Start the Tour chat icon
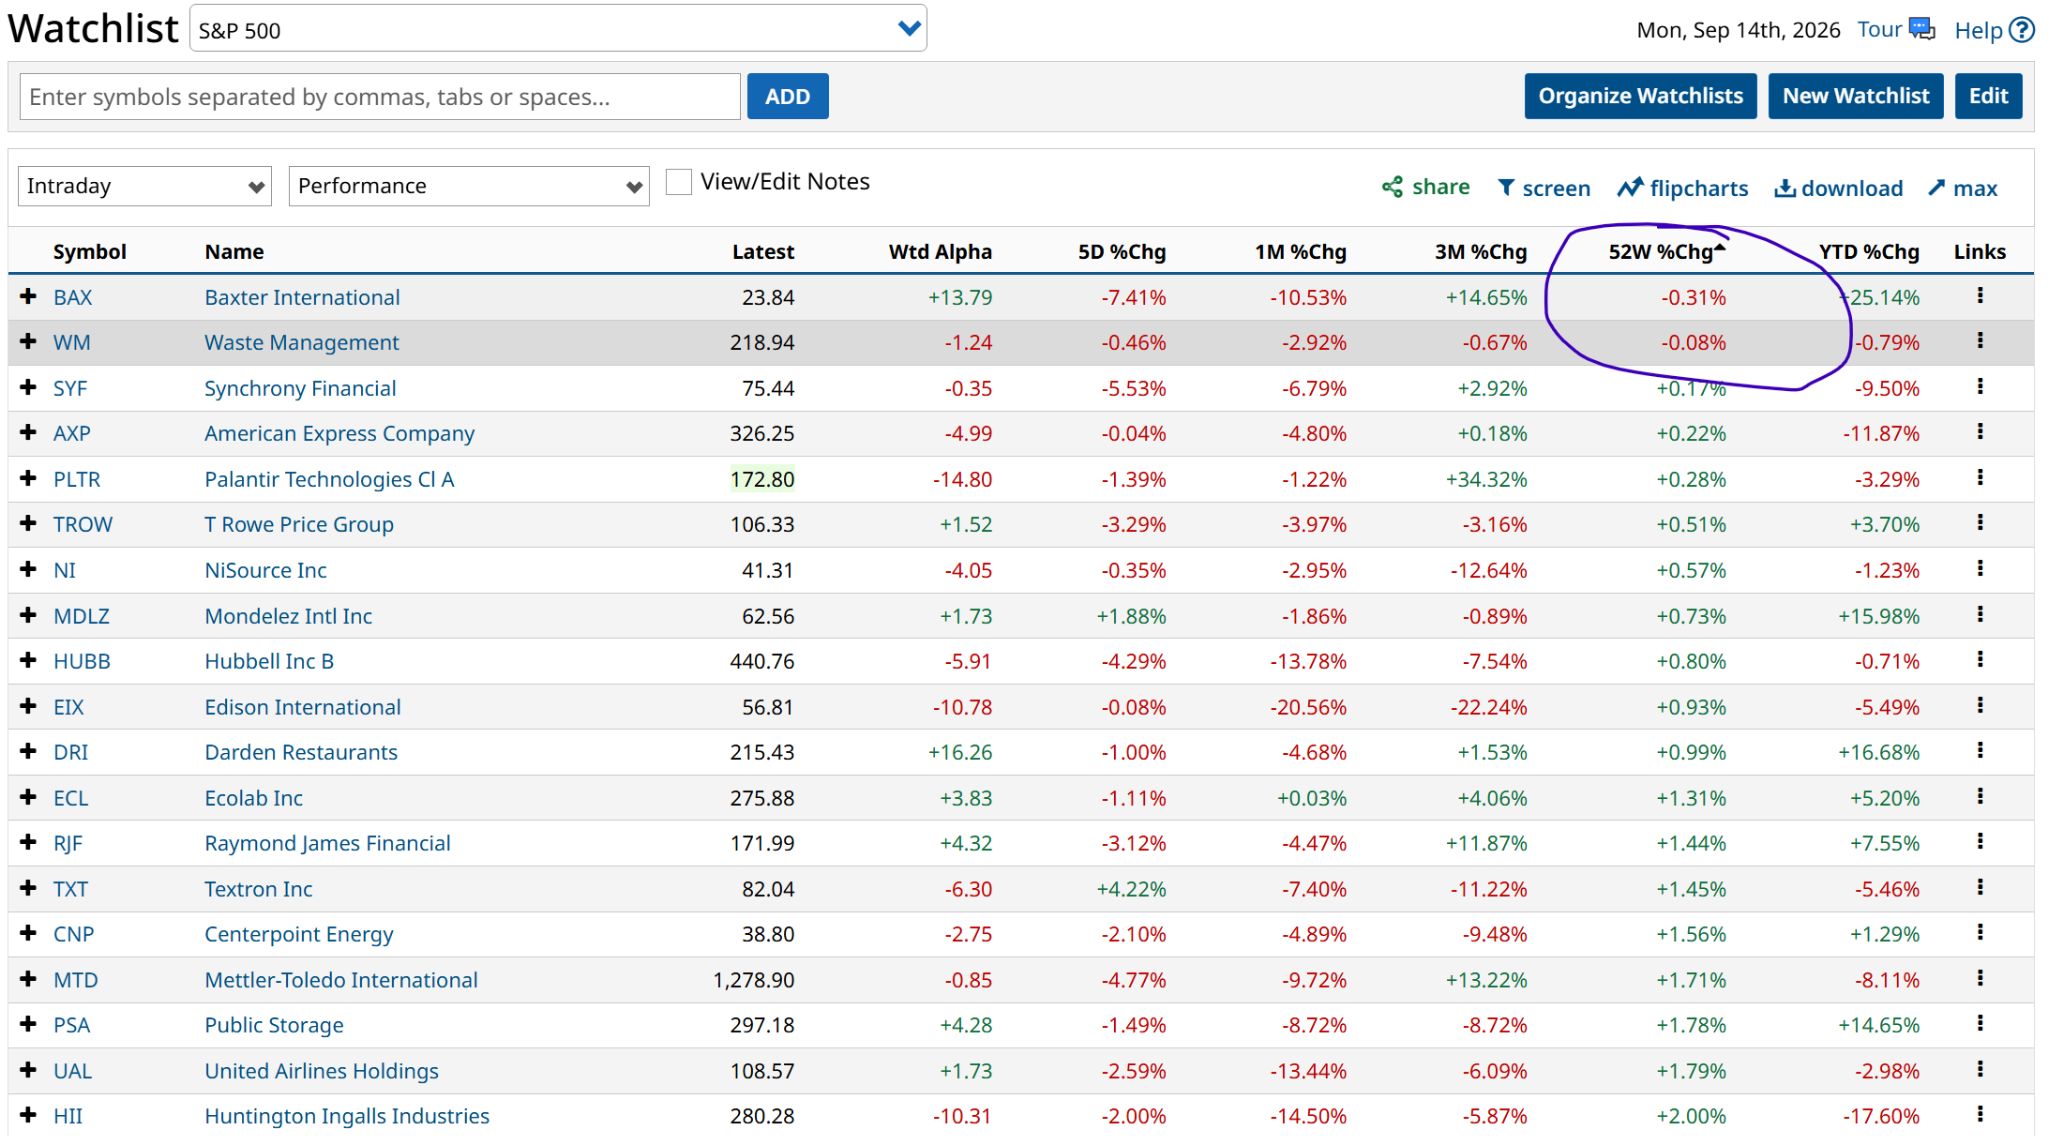2048x1136 pixels. [1922, 29]
